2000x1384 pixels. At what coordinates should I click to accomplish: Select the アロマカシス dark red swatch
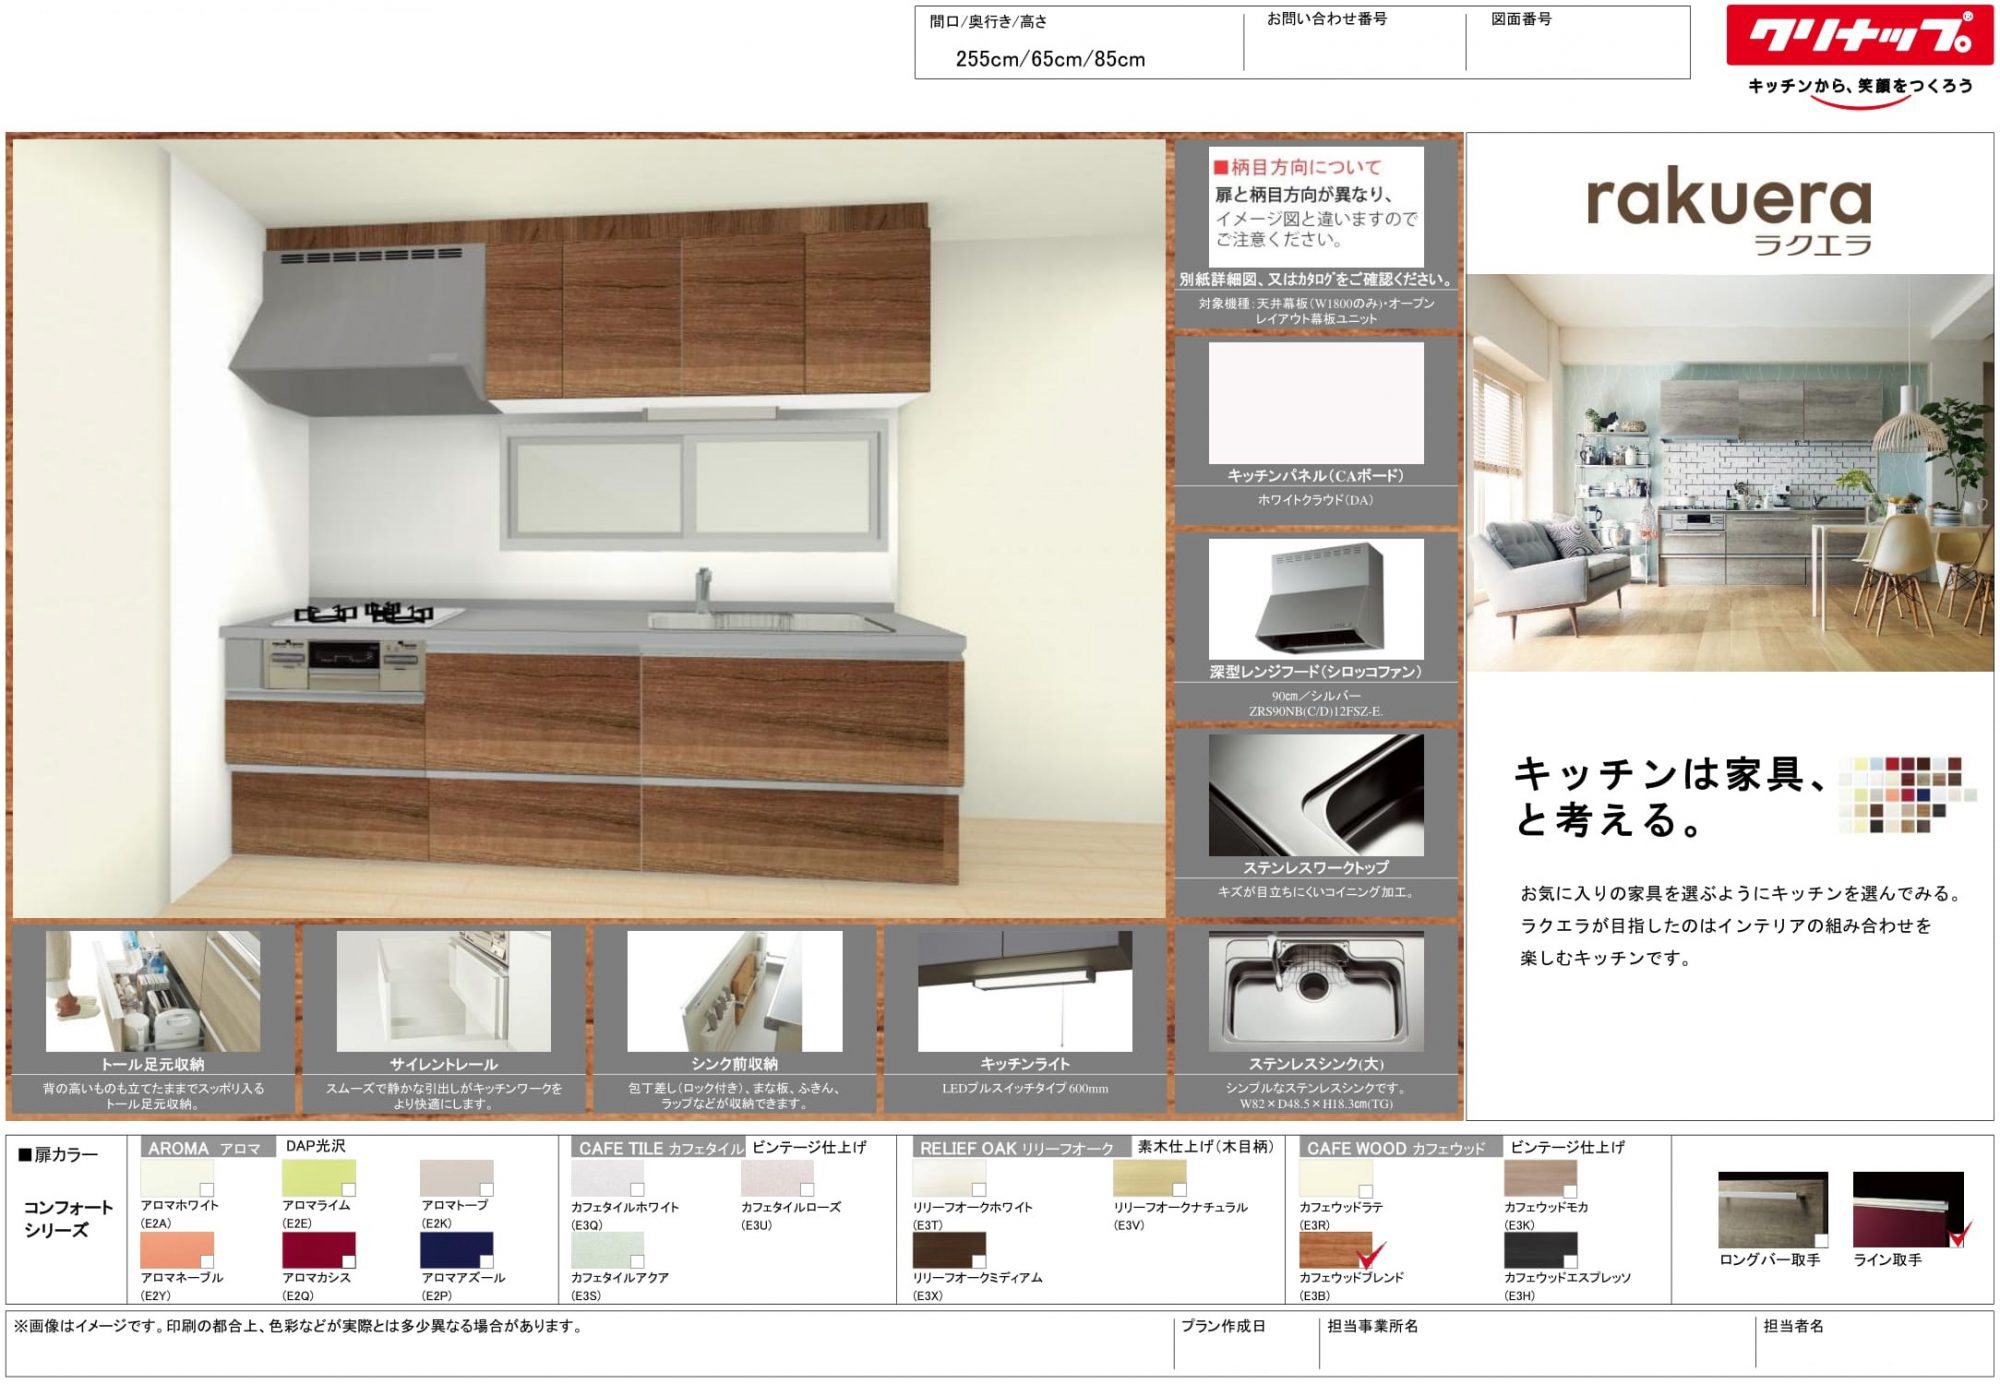coord(319,1250)
